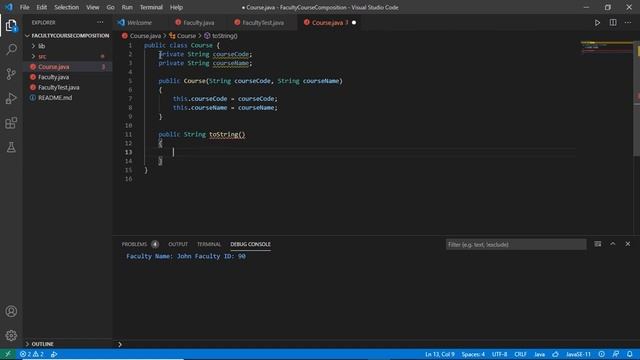This screenshot has height=360, width=640.
Task: Open the View menu
Action: pos(93,7)
